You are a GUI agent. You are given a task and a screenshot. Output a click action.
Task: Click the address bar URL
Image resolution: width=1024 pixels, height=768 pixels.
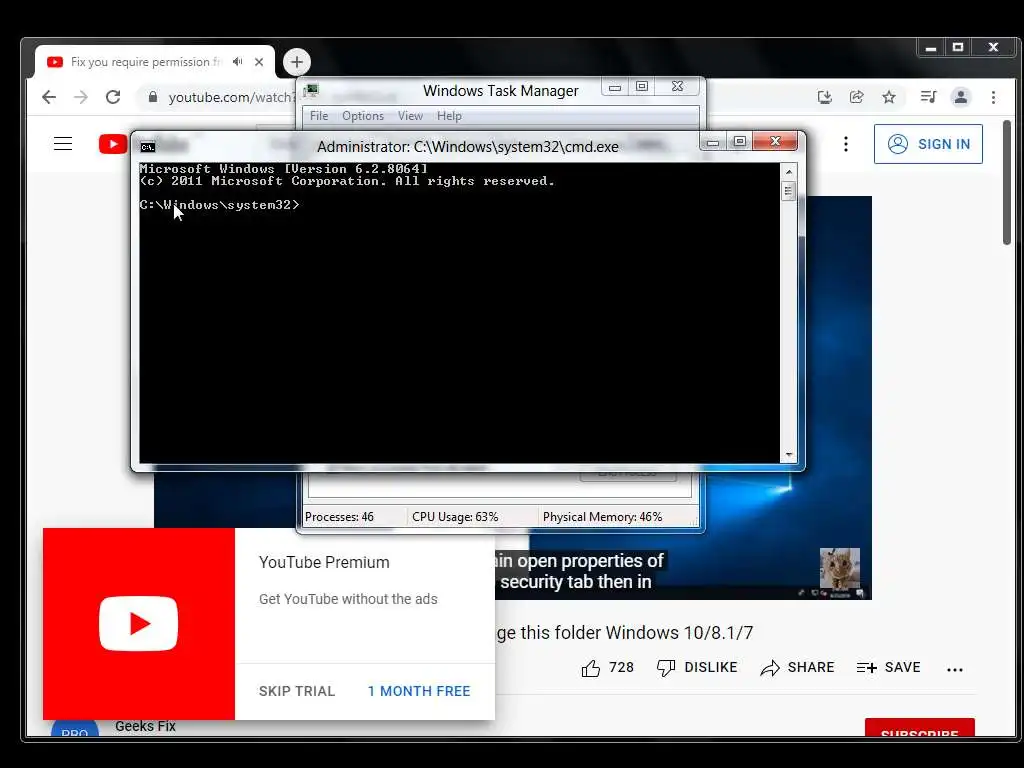(231, 97)
